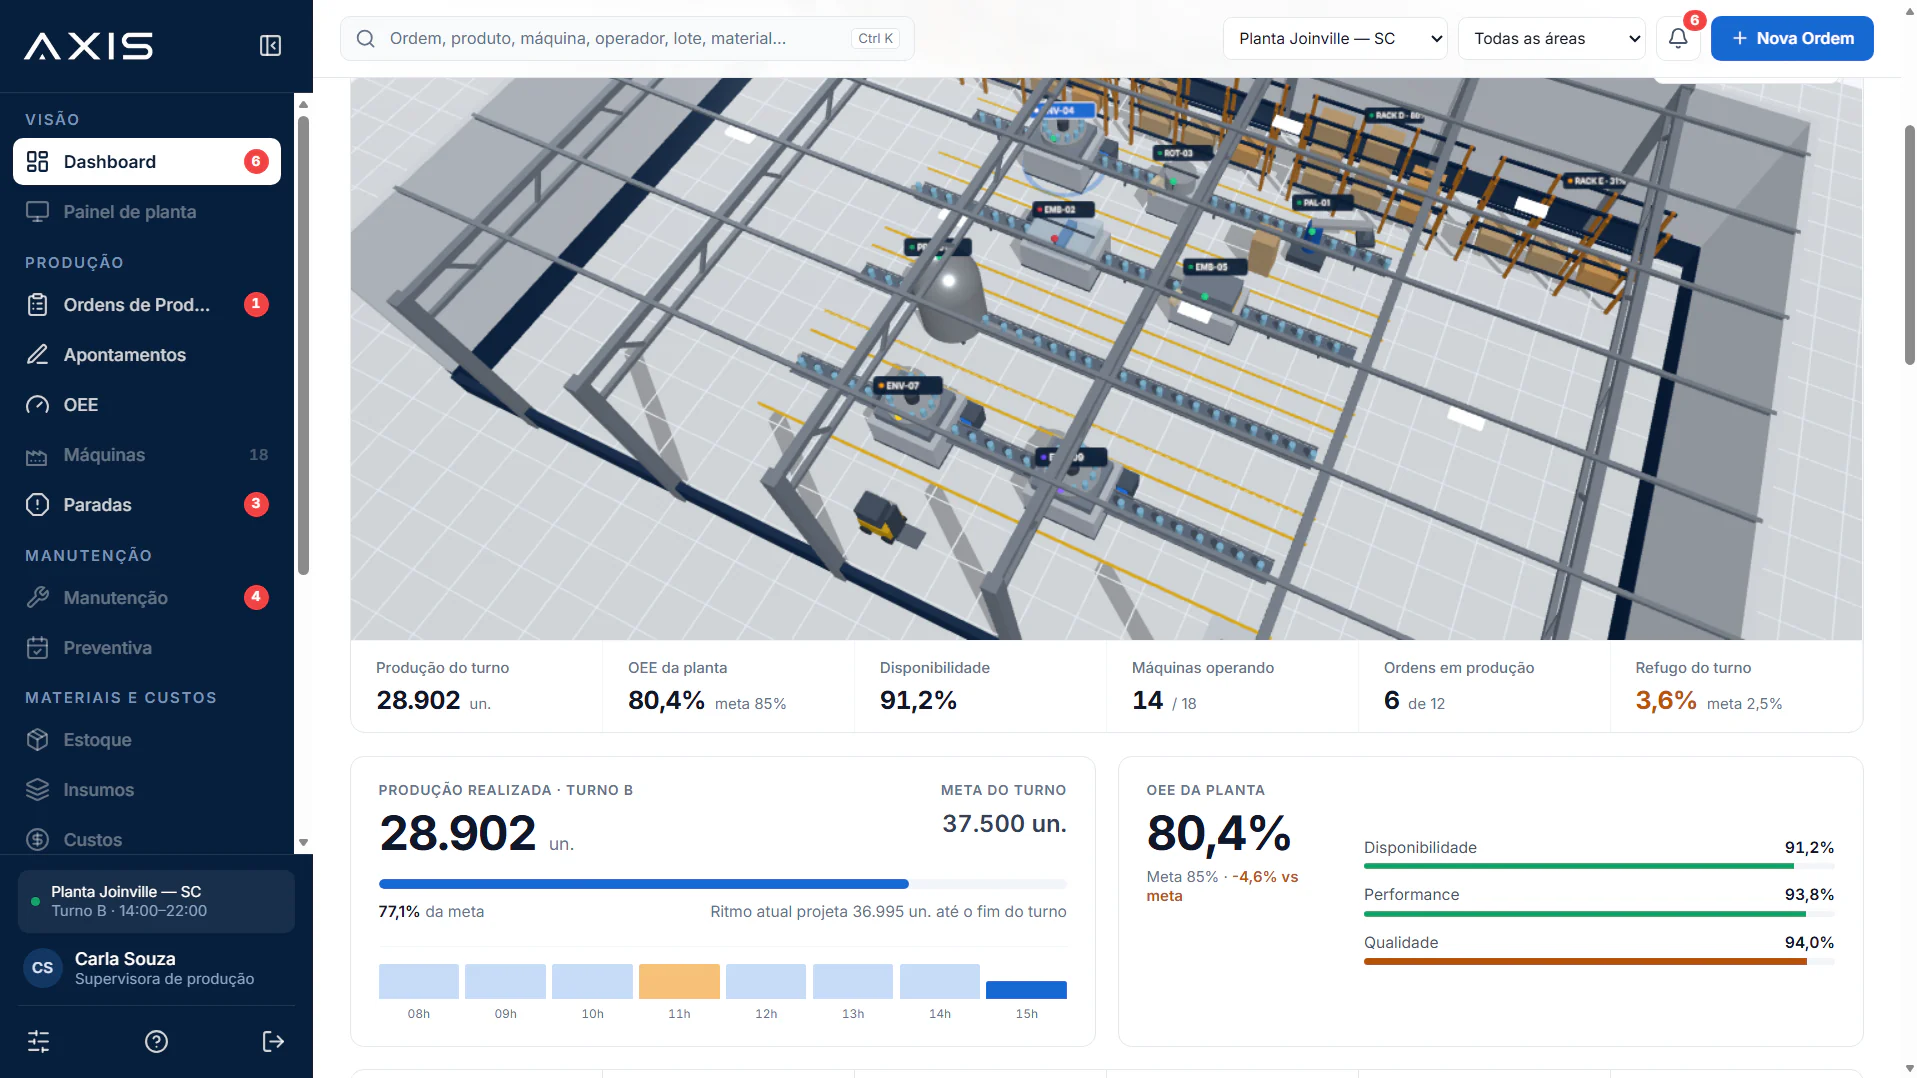Click the sidebar scrollbar down arrow
This screenshot has width=1917, height=1078.
[x=304, y=843]
